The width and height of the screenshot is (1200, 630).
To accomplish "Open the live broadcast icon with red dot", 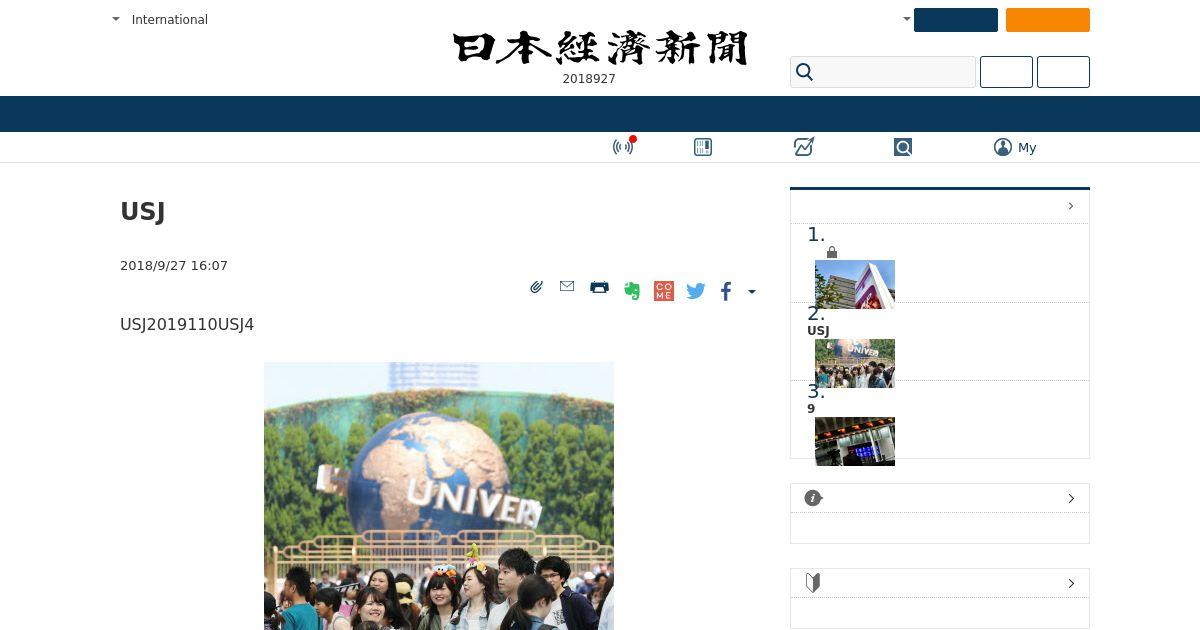I will (x=624, y=146).
